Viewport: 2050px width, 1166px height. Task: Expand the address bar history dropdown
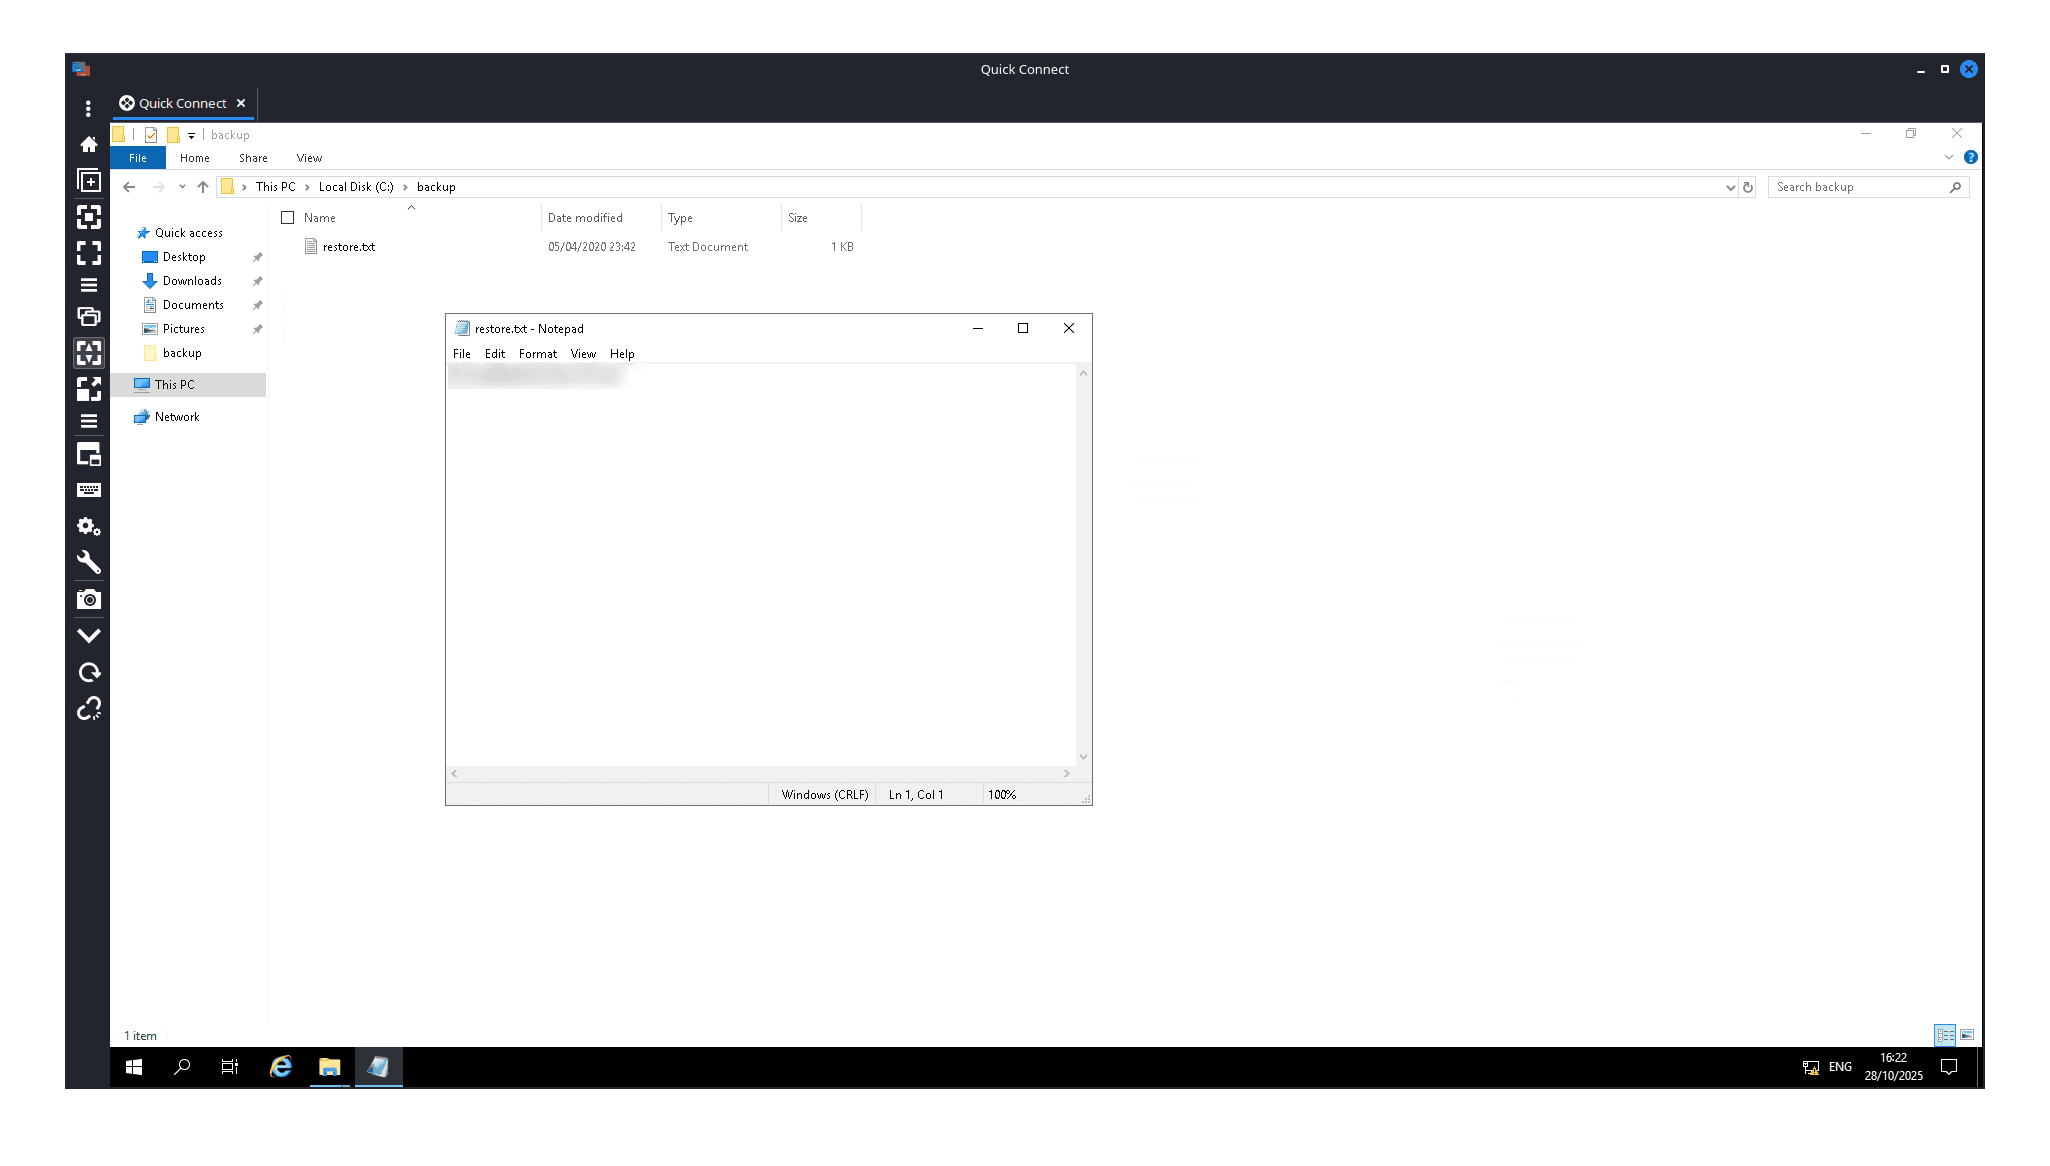(x=1730, y=187)
